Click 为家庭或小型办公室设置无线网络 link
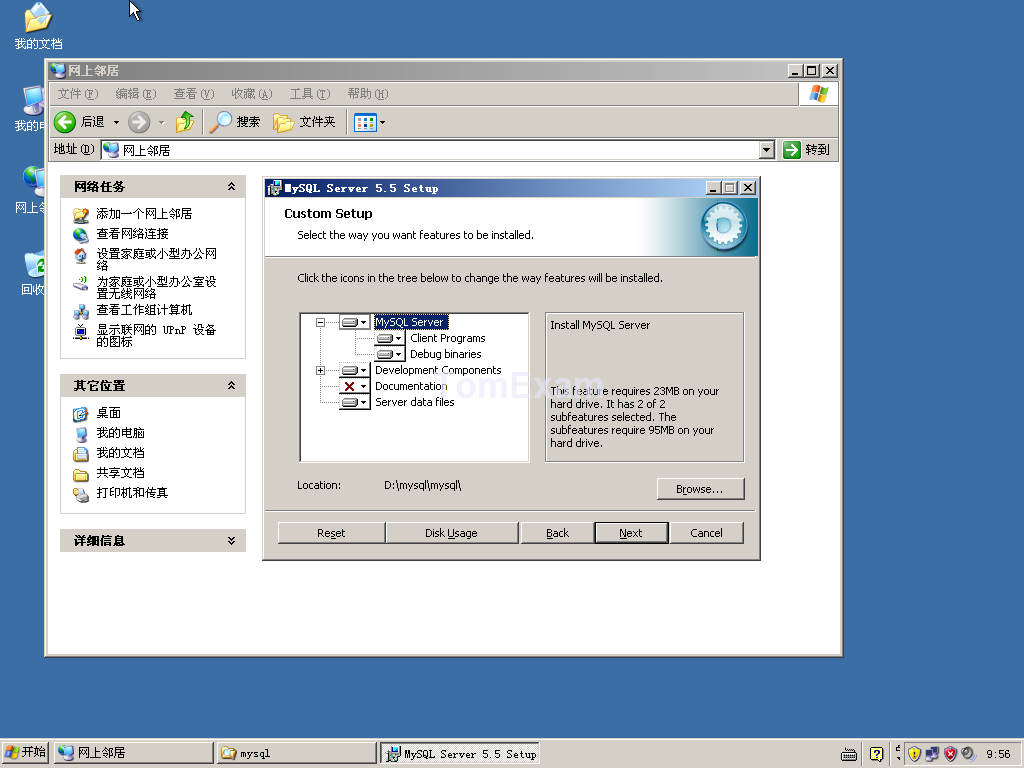 pos(156,287)
